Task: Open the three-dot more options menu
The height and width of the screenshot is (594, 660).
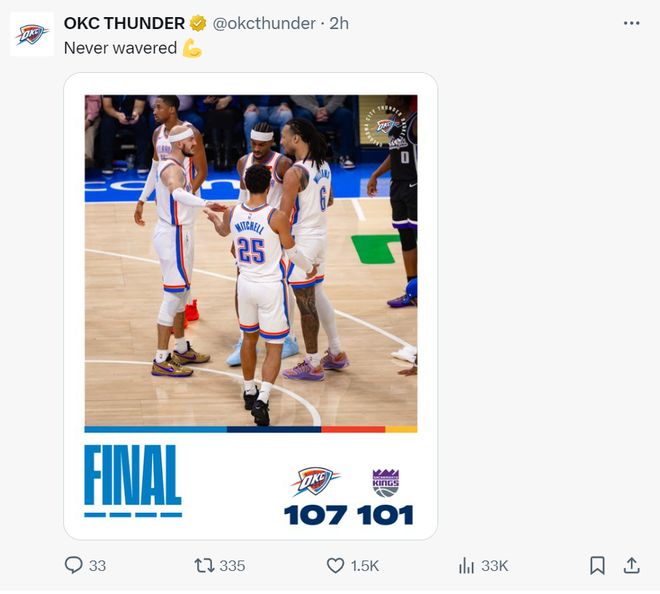Action: (631, 23)
